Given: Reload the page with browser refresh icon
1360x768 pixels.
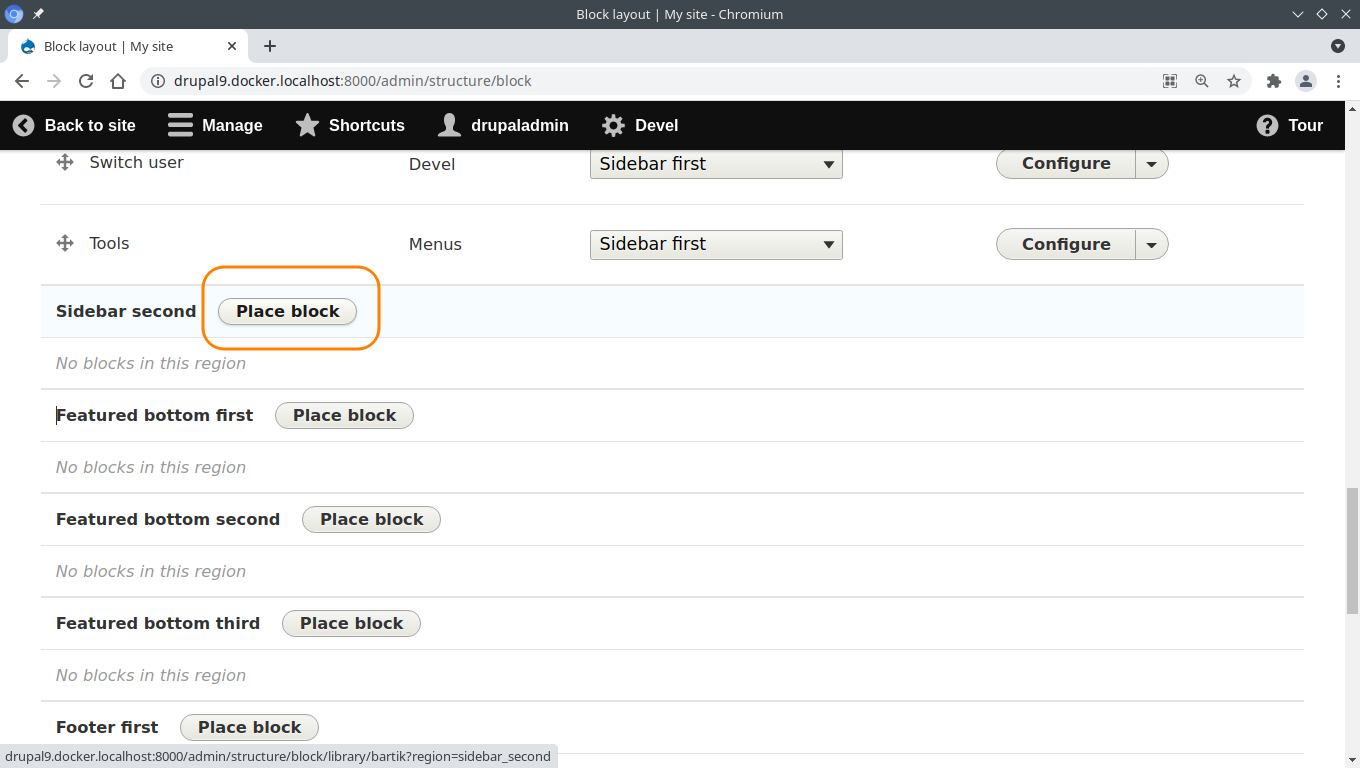Looking at the screenshot, I should coord(86,81).
